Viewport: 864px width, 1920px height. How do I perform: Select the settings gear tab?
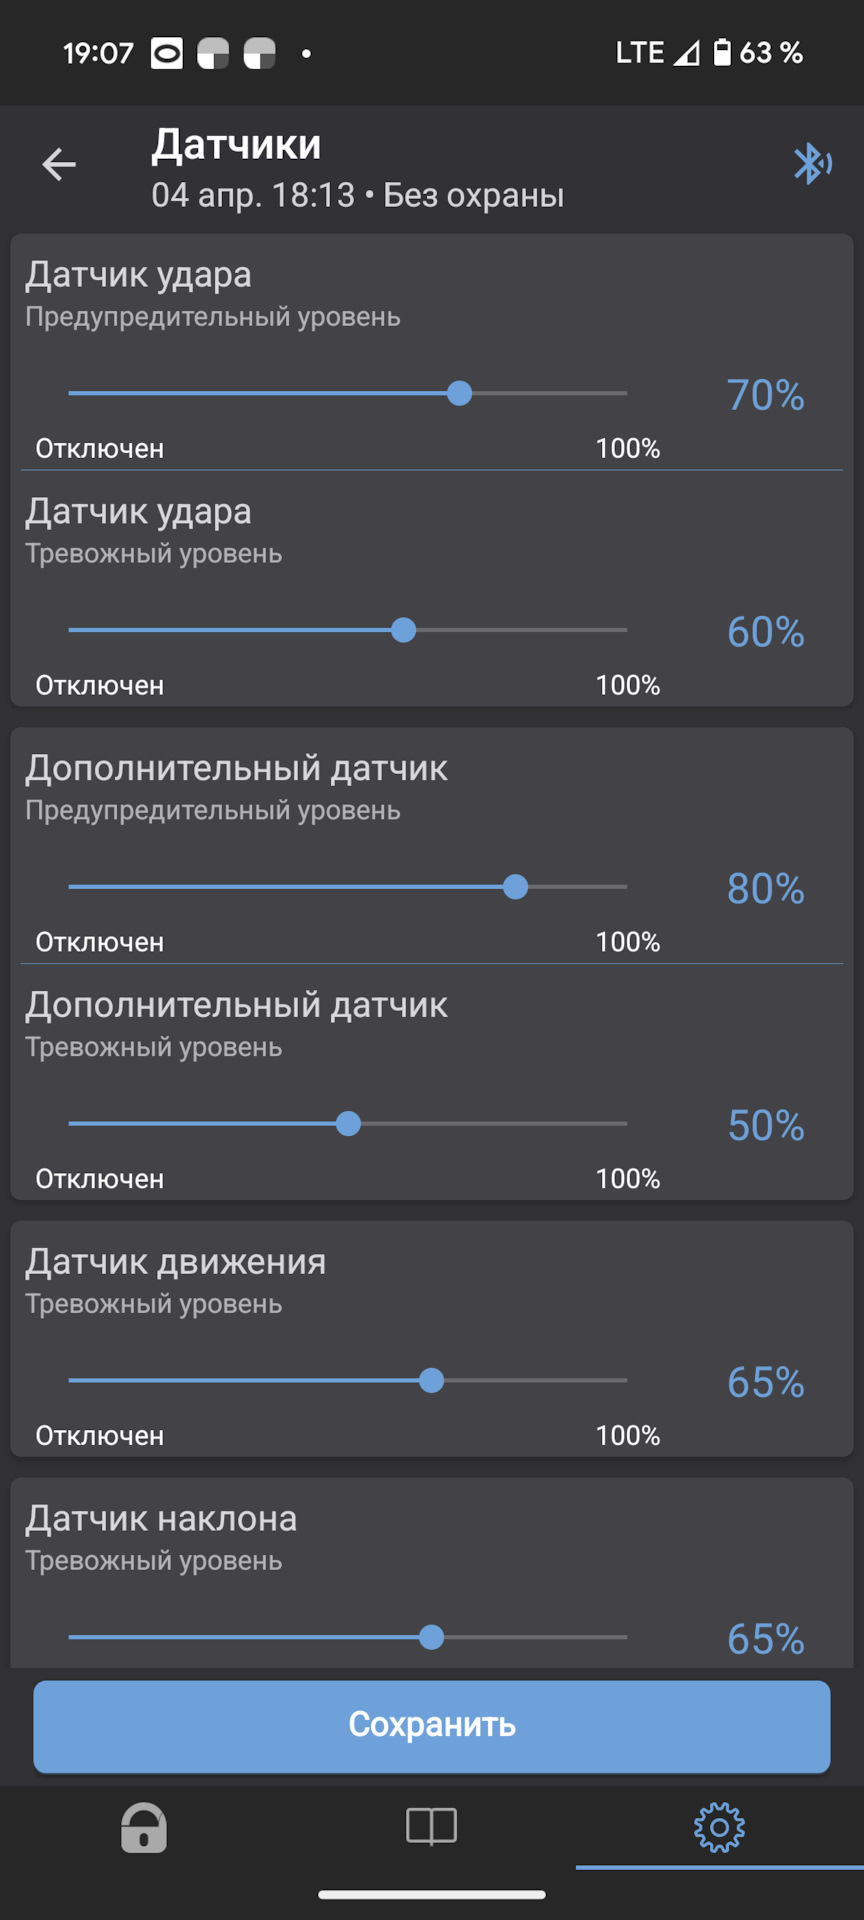pos(719,1827)
